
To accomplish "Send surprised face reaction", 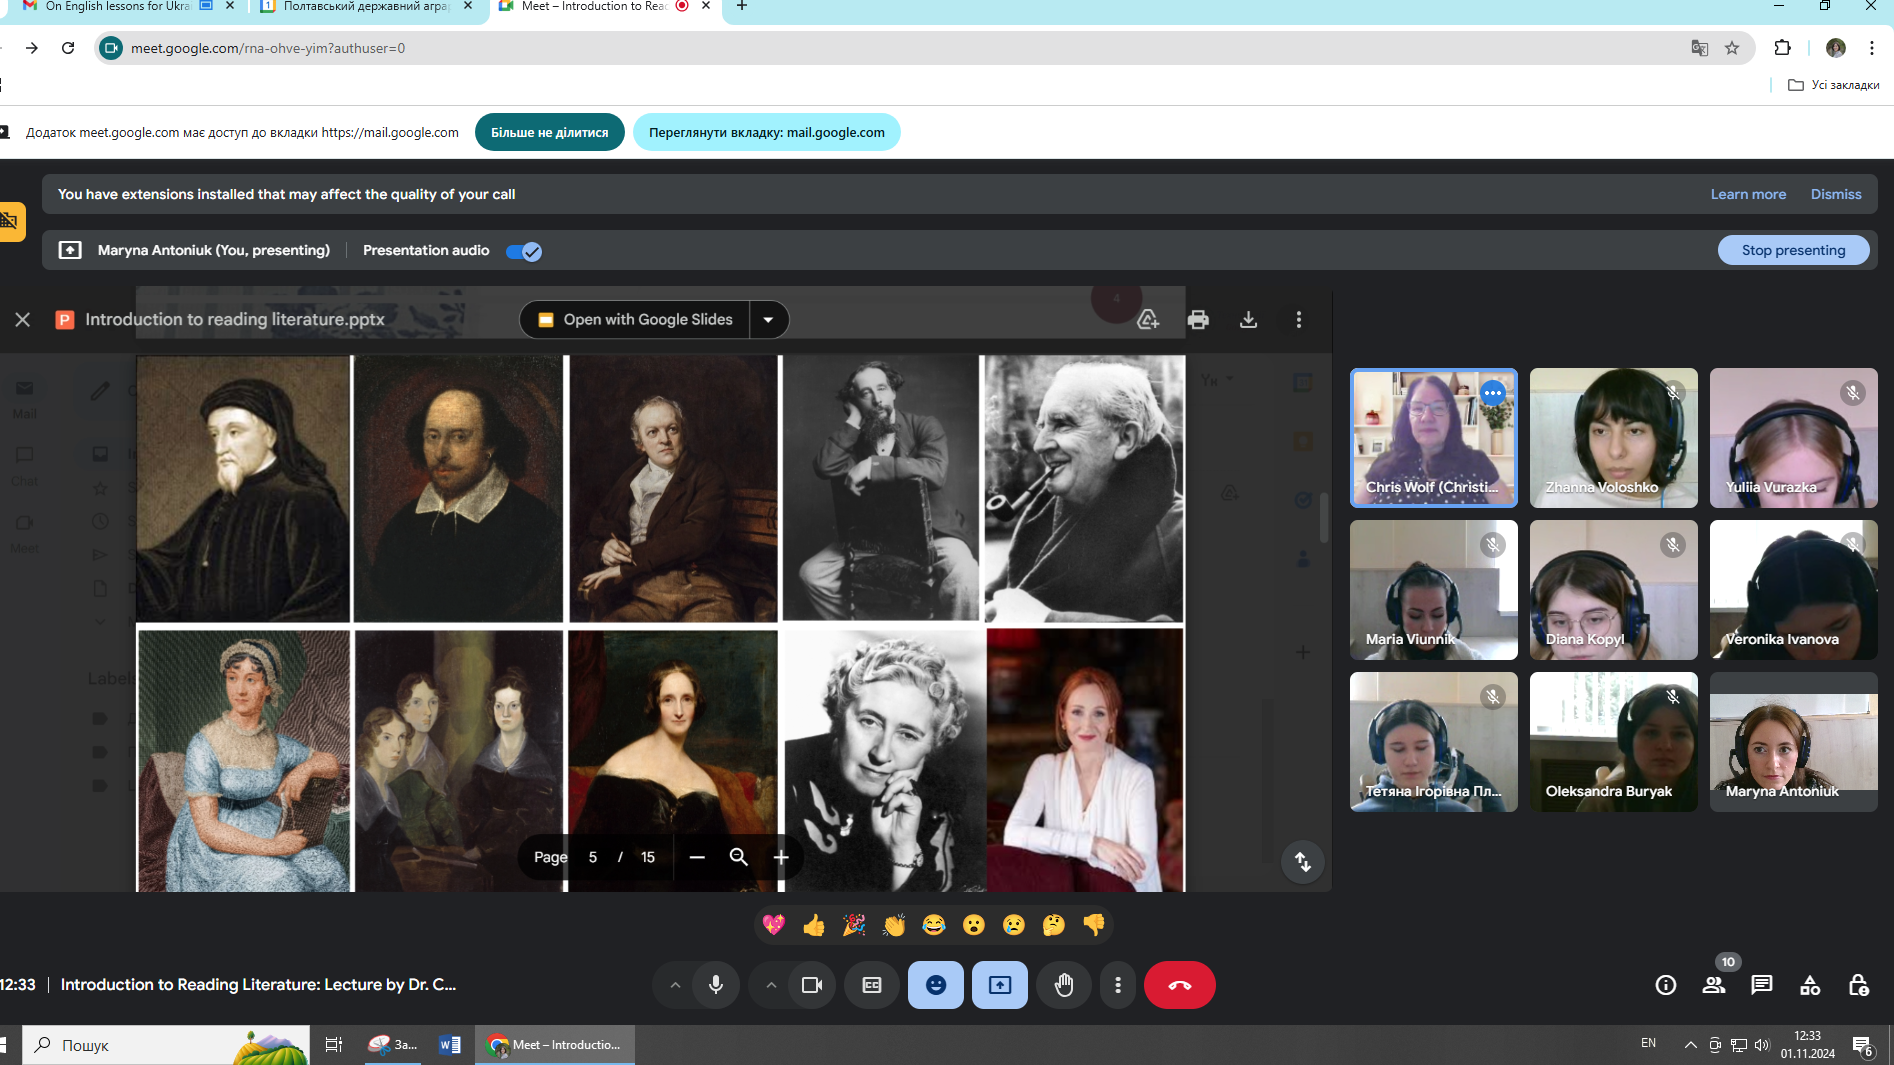I will click(x=974, y=925).
